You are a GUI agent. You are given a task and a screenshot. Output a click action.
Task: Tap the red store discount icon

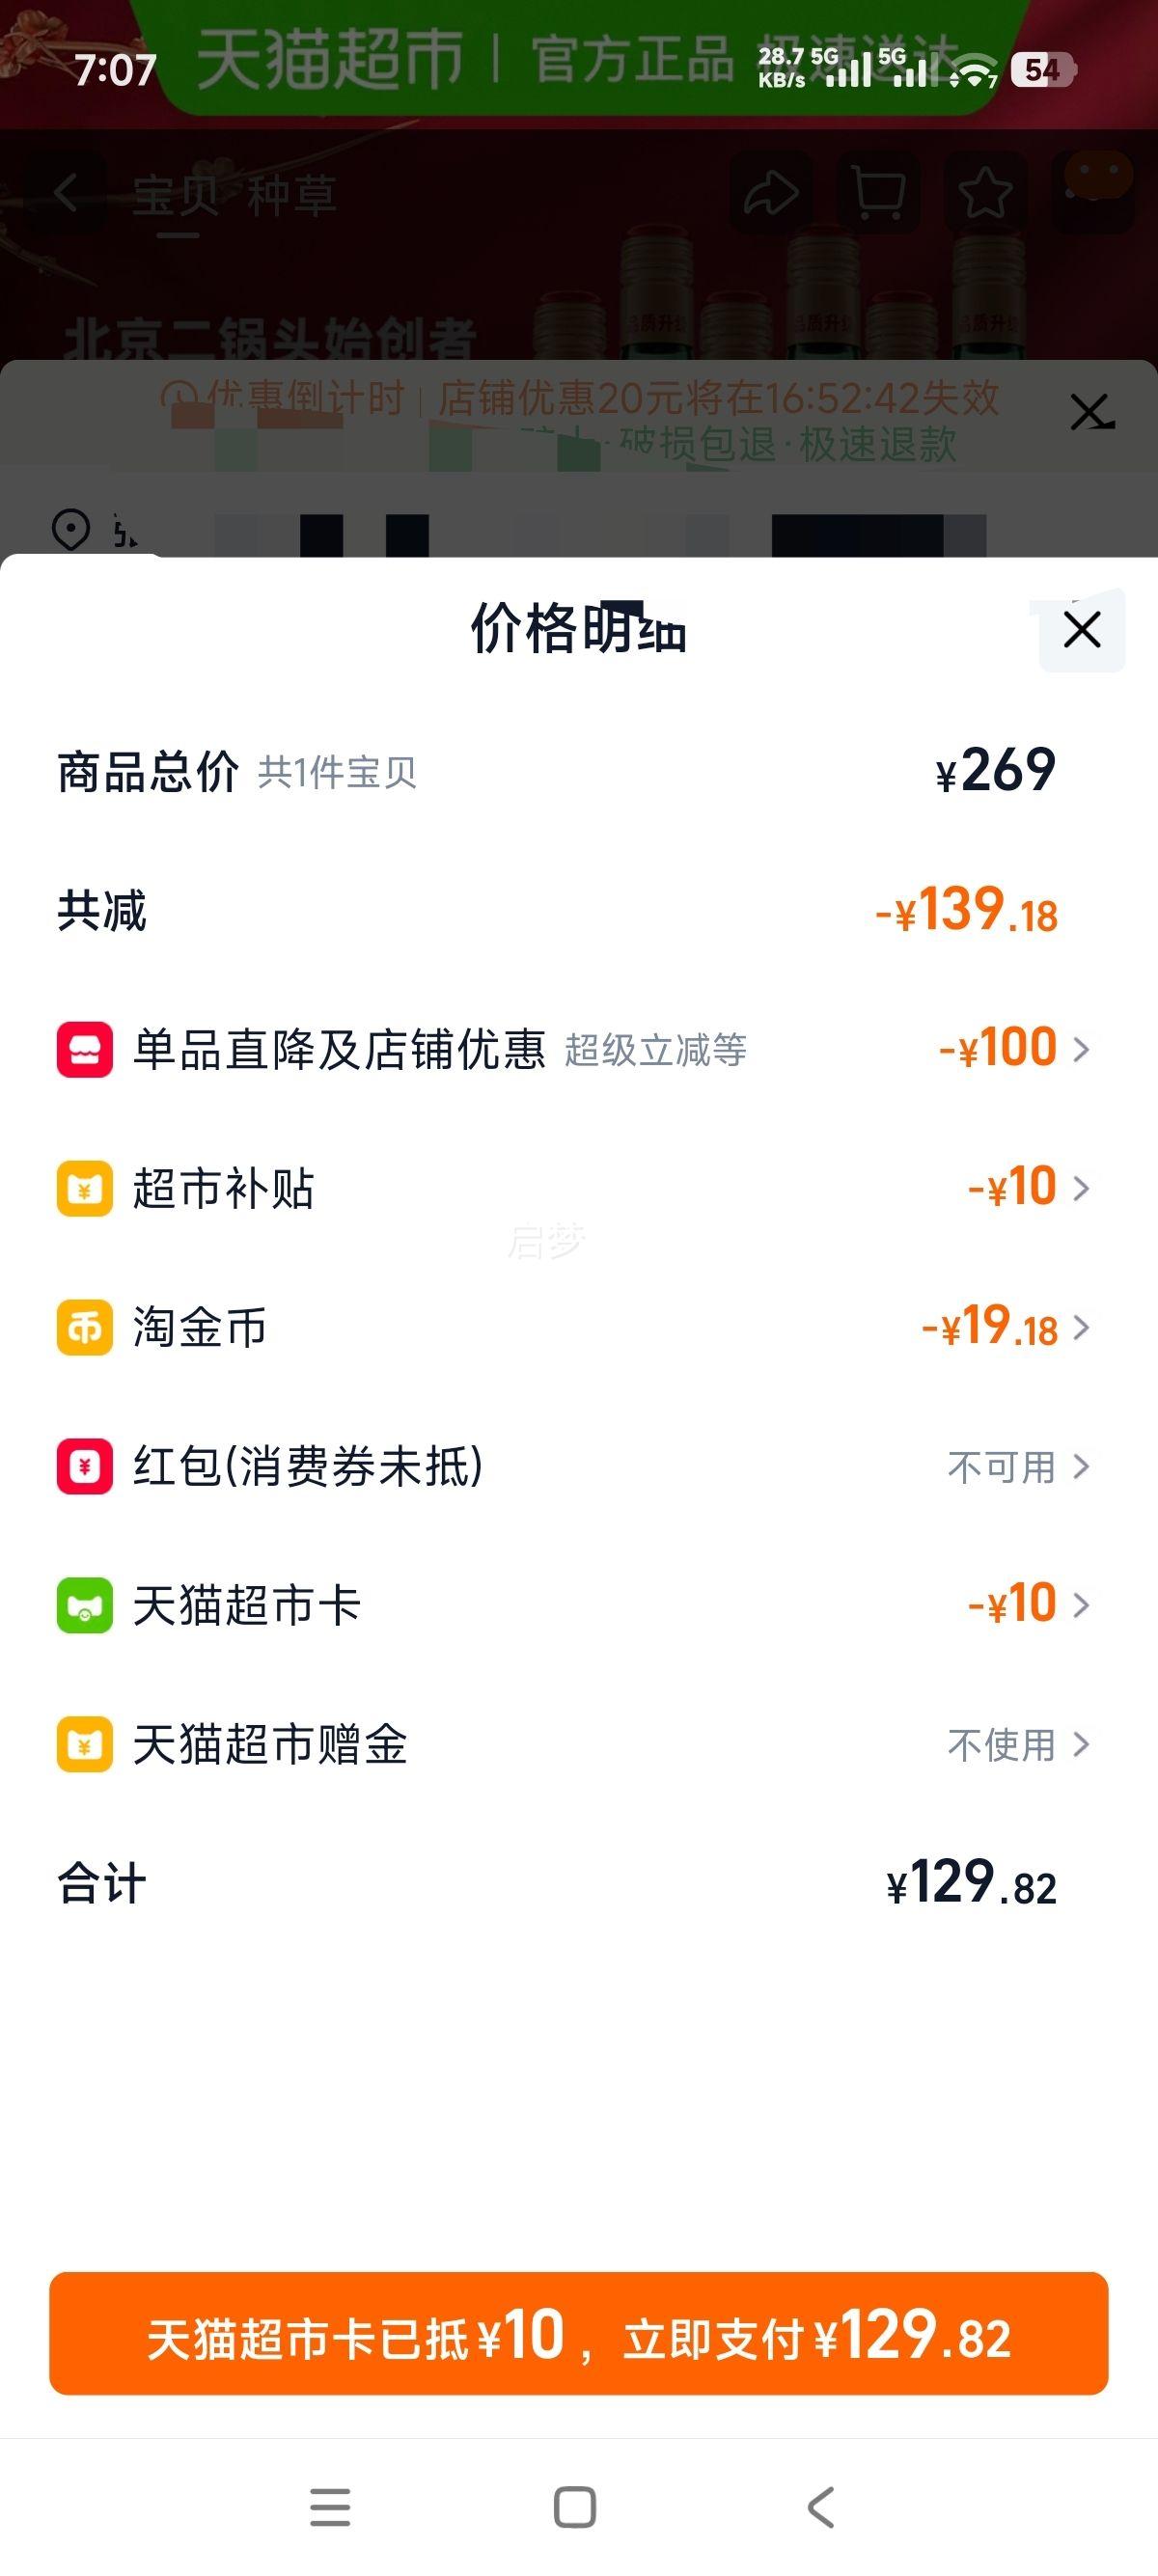pos(85,1050)
